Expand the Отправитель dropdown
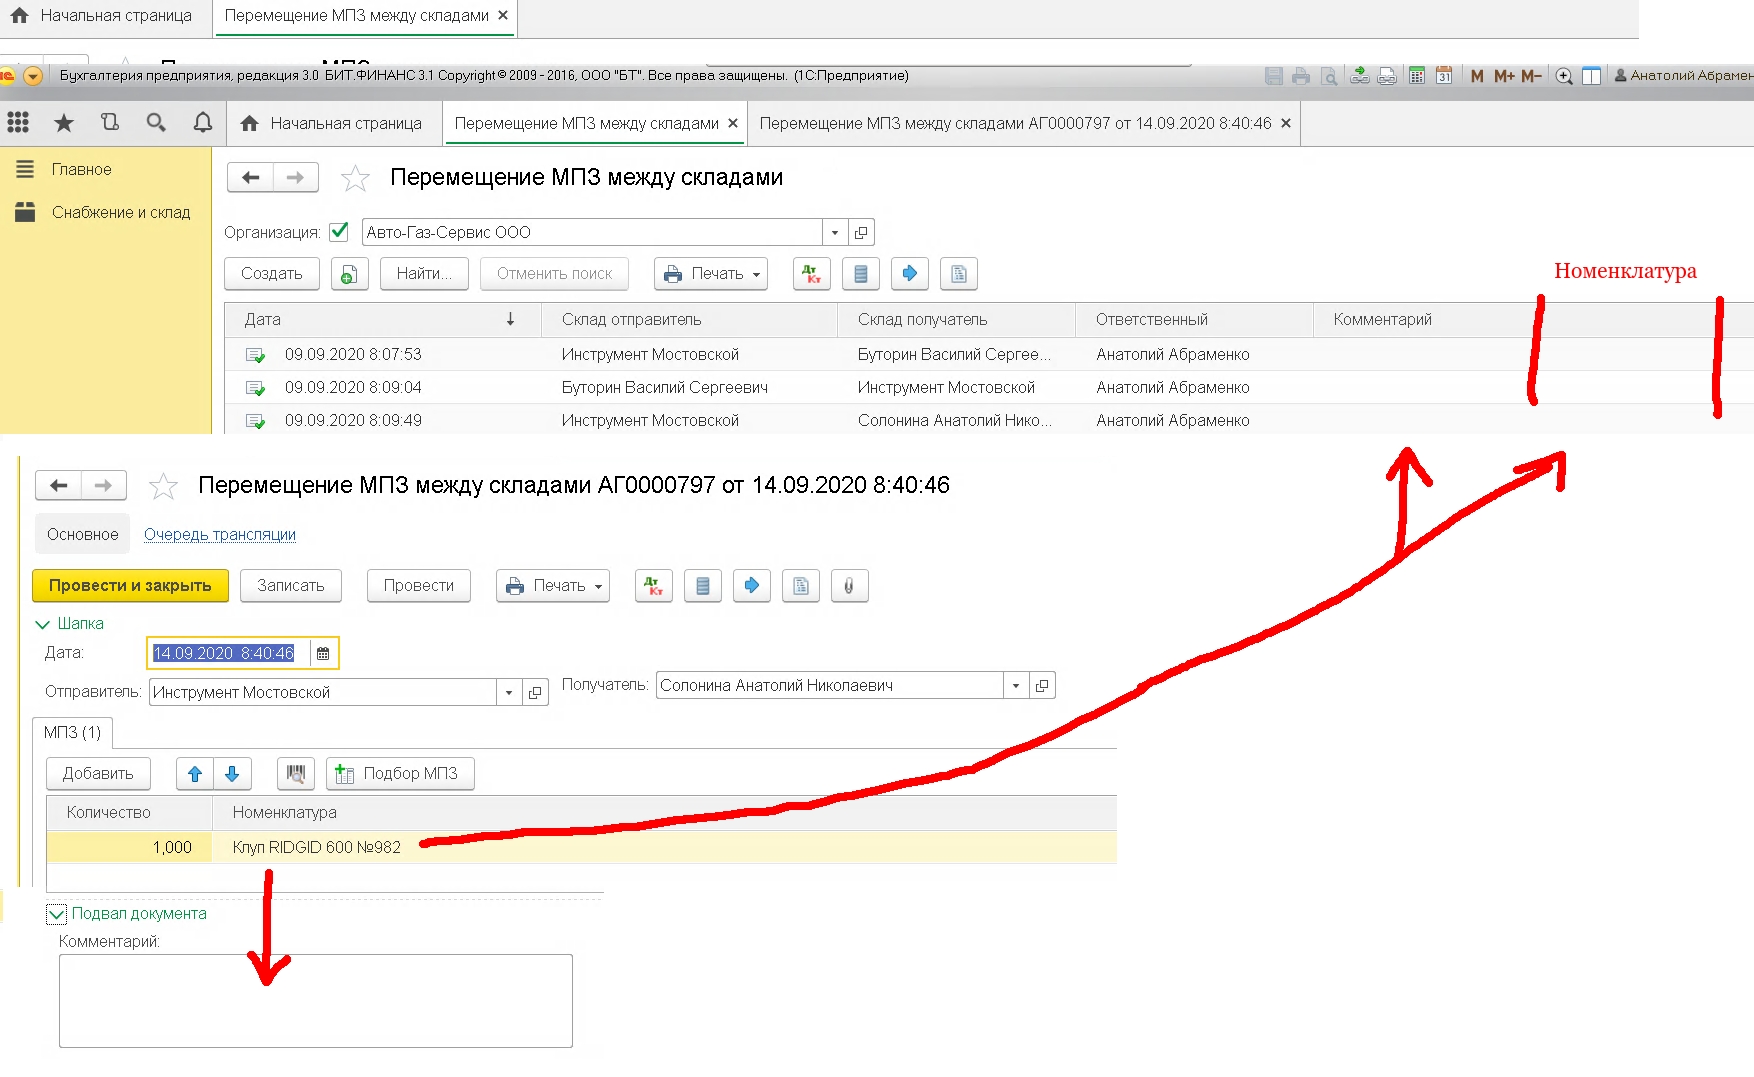Viewport: 1754px width, 1077px height. click(509, 693)
